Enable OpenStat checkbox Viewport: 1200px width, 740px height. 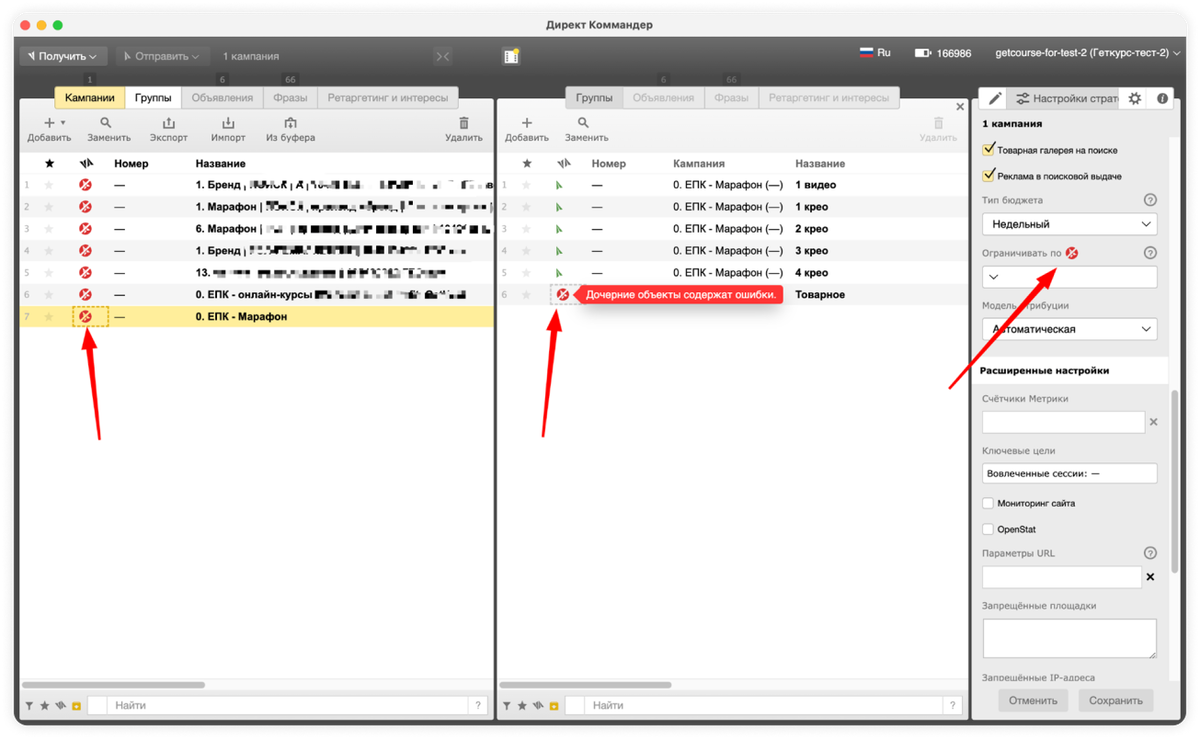point(988,529)
